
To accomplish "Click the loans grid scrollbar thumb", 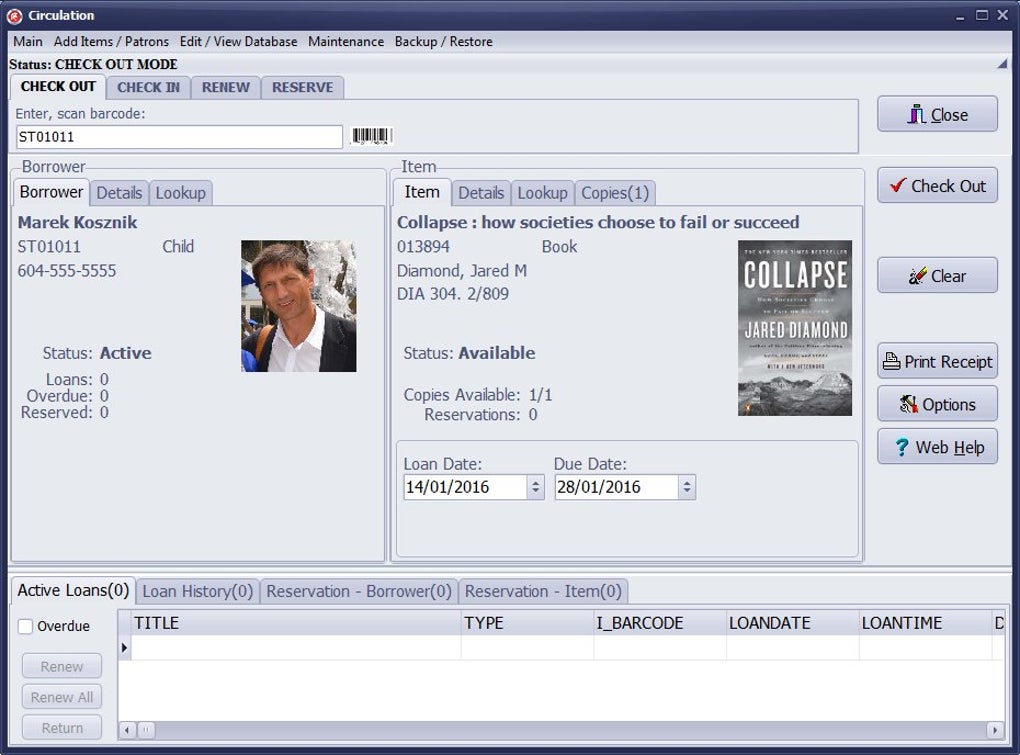I will [146, 730].
